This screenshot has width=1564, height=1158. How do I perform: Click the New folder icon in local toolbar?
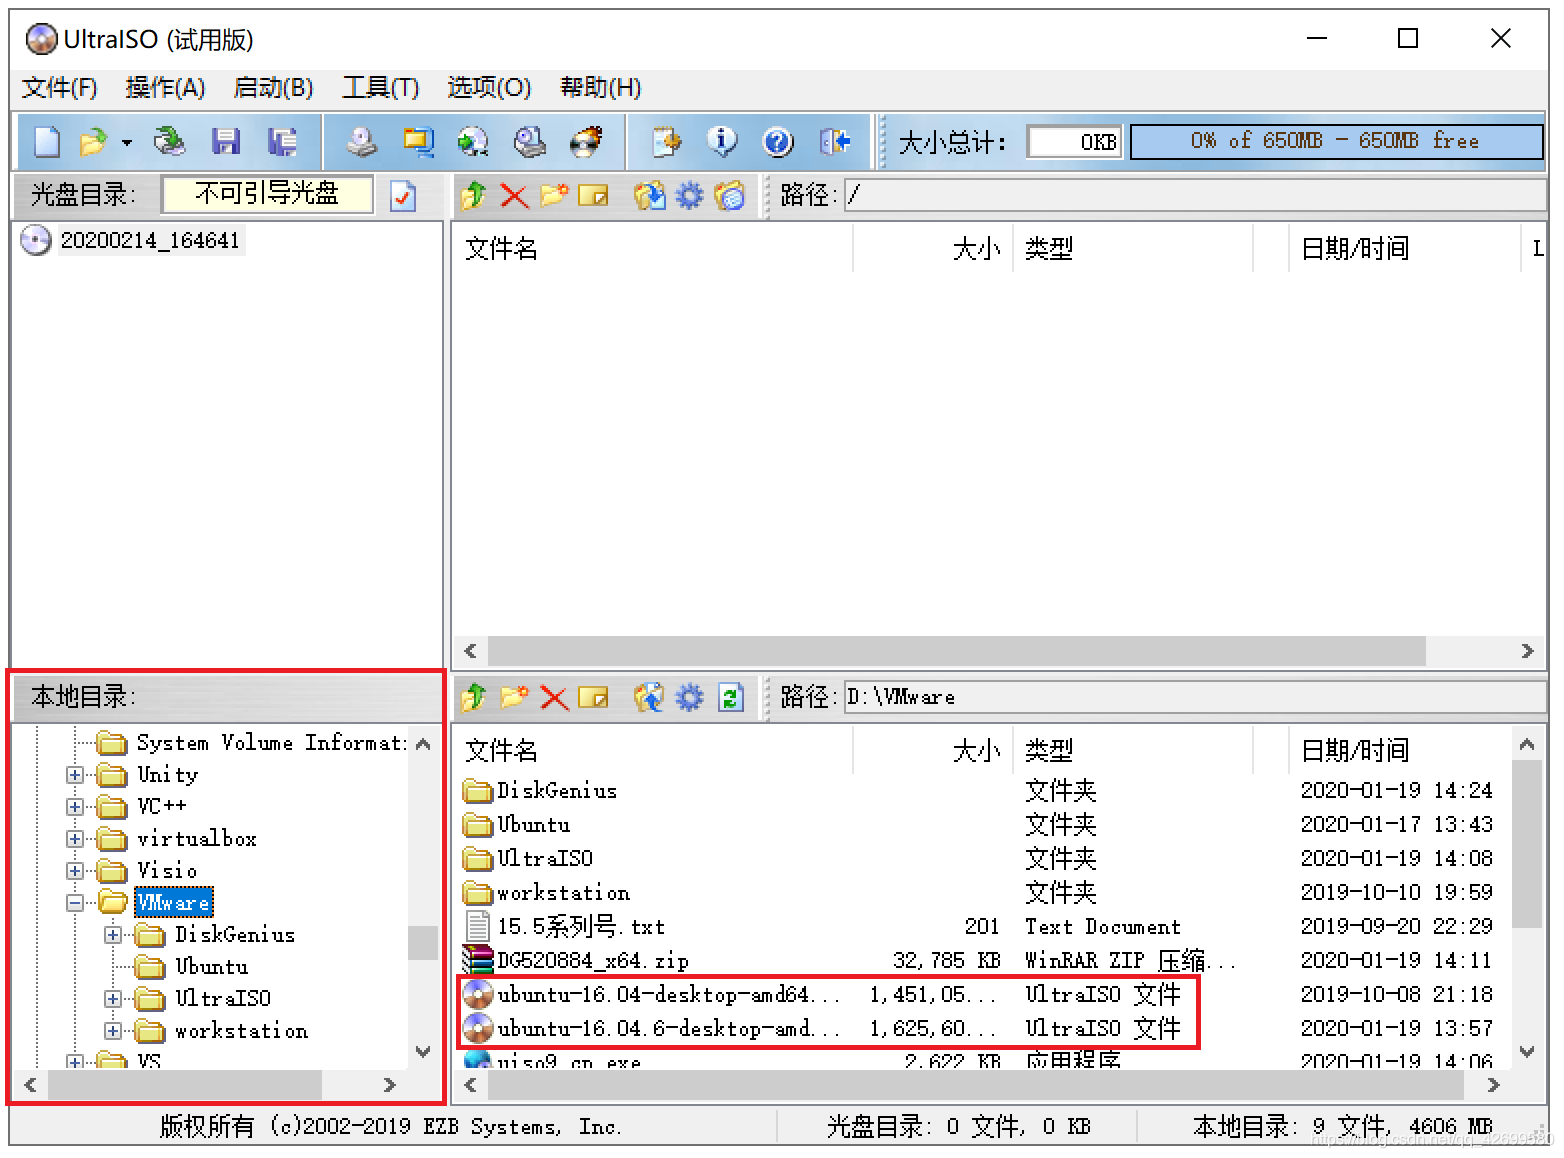click(514, 697)
